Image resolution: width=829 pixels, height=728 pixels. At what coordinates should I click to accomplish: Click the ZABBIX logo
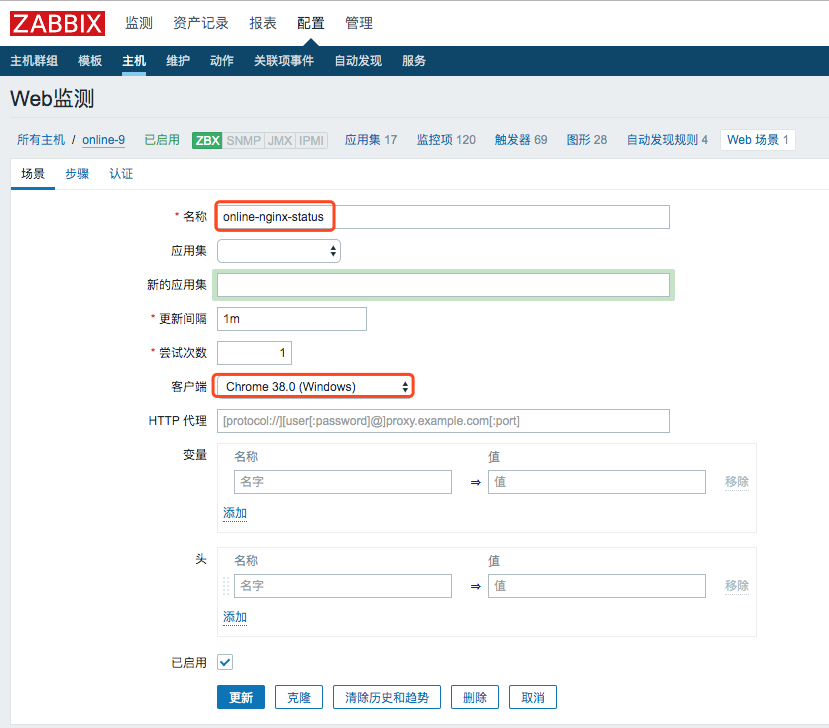(x=57, y=23)
